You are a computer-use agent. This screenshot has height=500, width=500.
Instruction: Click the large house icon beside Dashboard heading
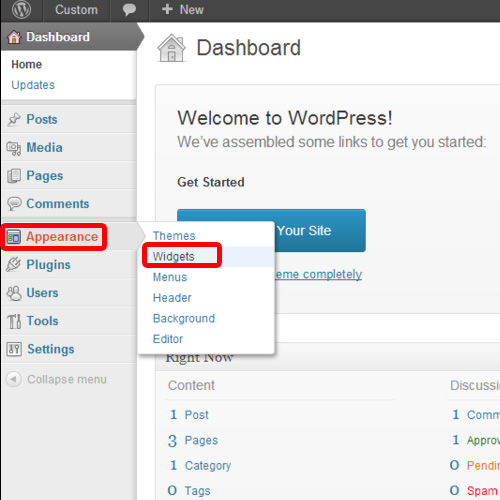(172, 48)
